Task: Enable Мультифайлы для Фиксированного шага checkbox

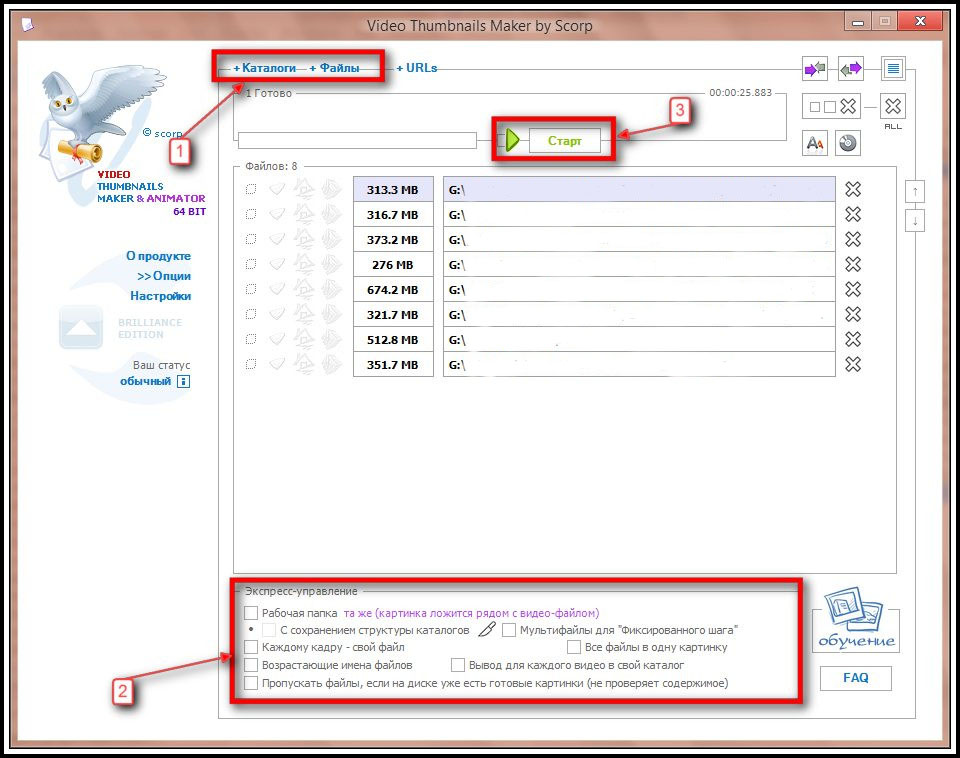Action: pyautogui.click(x=509, y=630)
